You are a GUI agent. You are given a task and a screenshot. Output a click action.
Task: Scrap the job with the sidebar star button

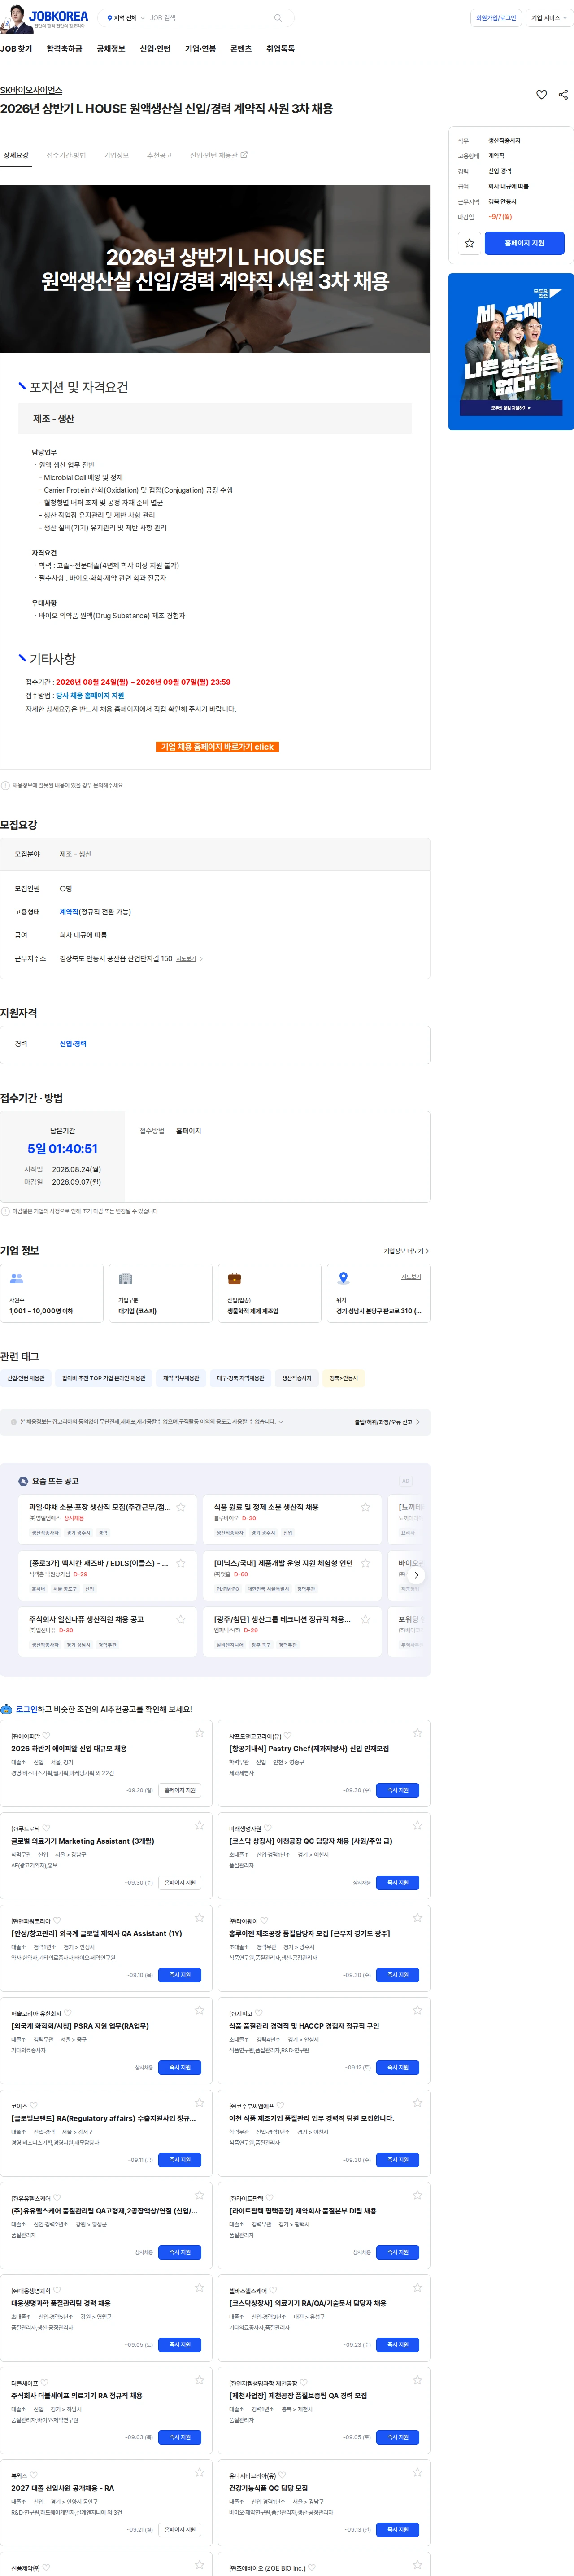(x=468, y=243)
